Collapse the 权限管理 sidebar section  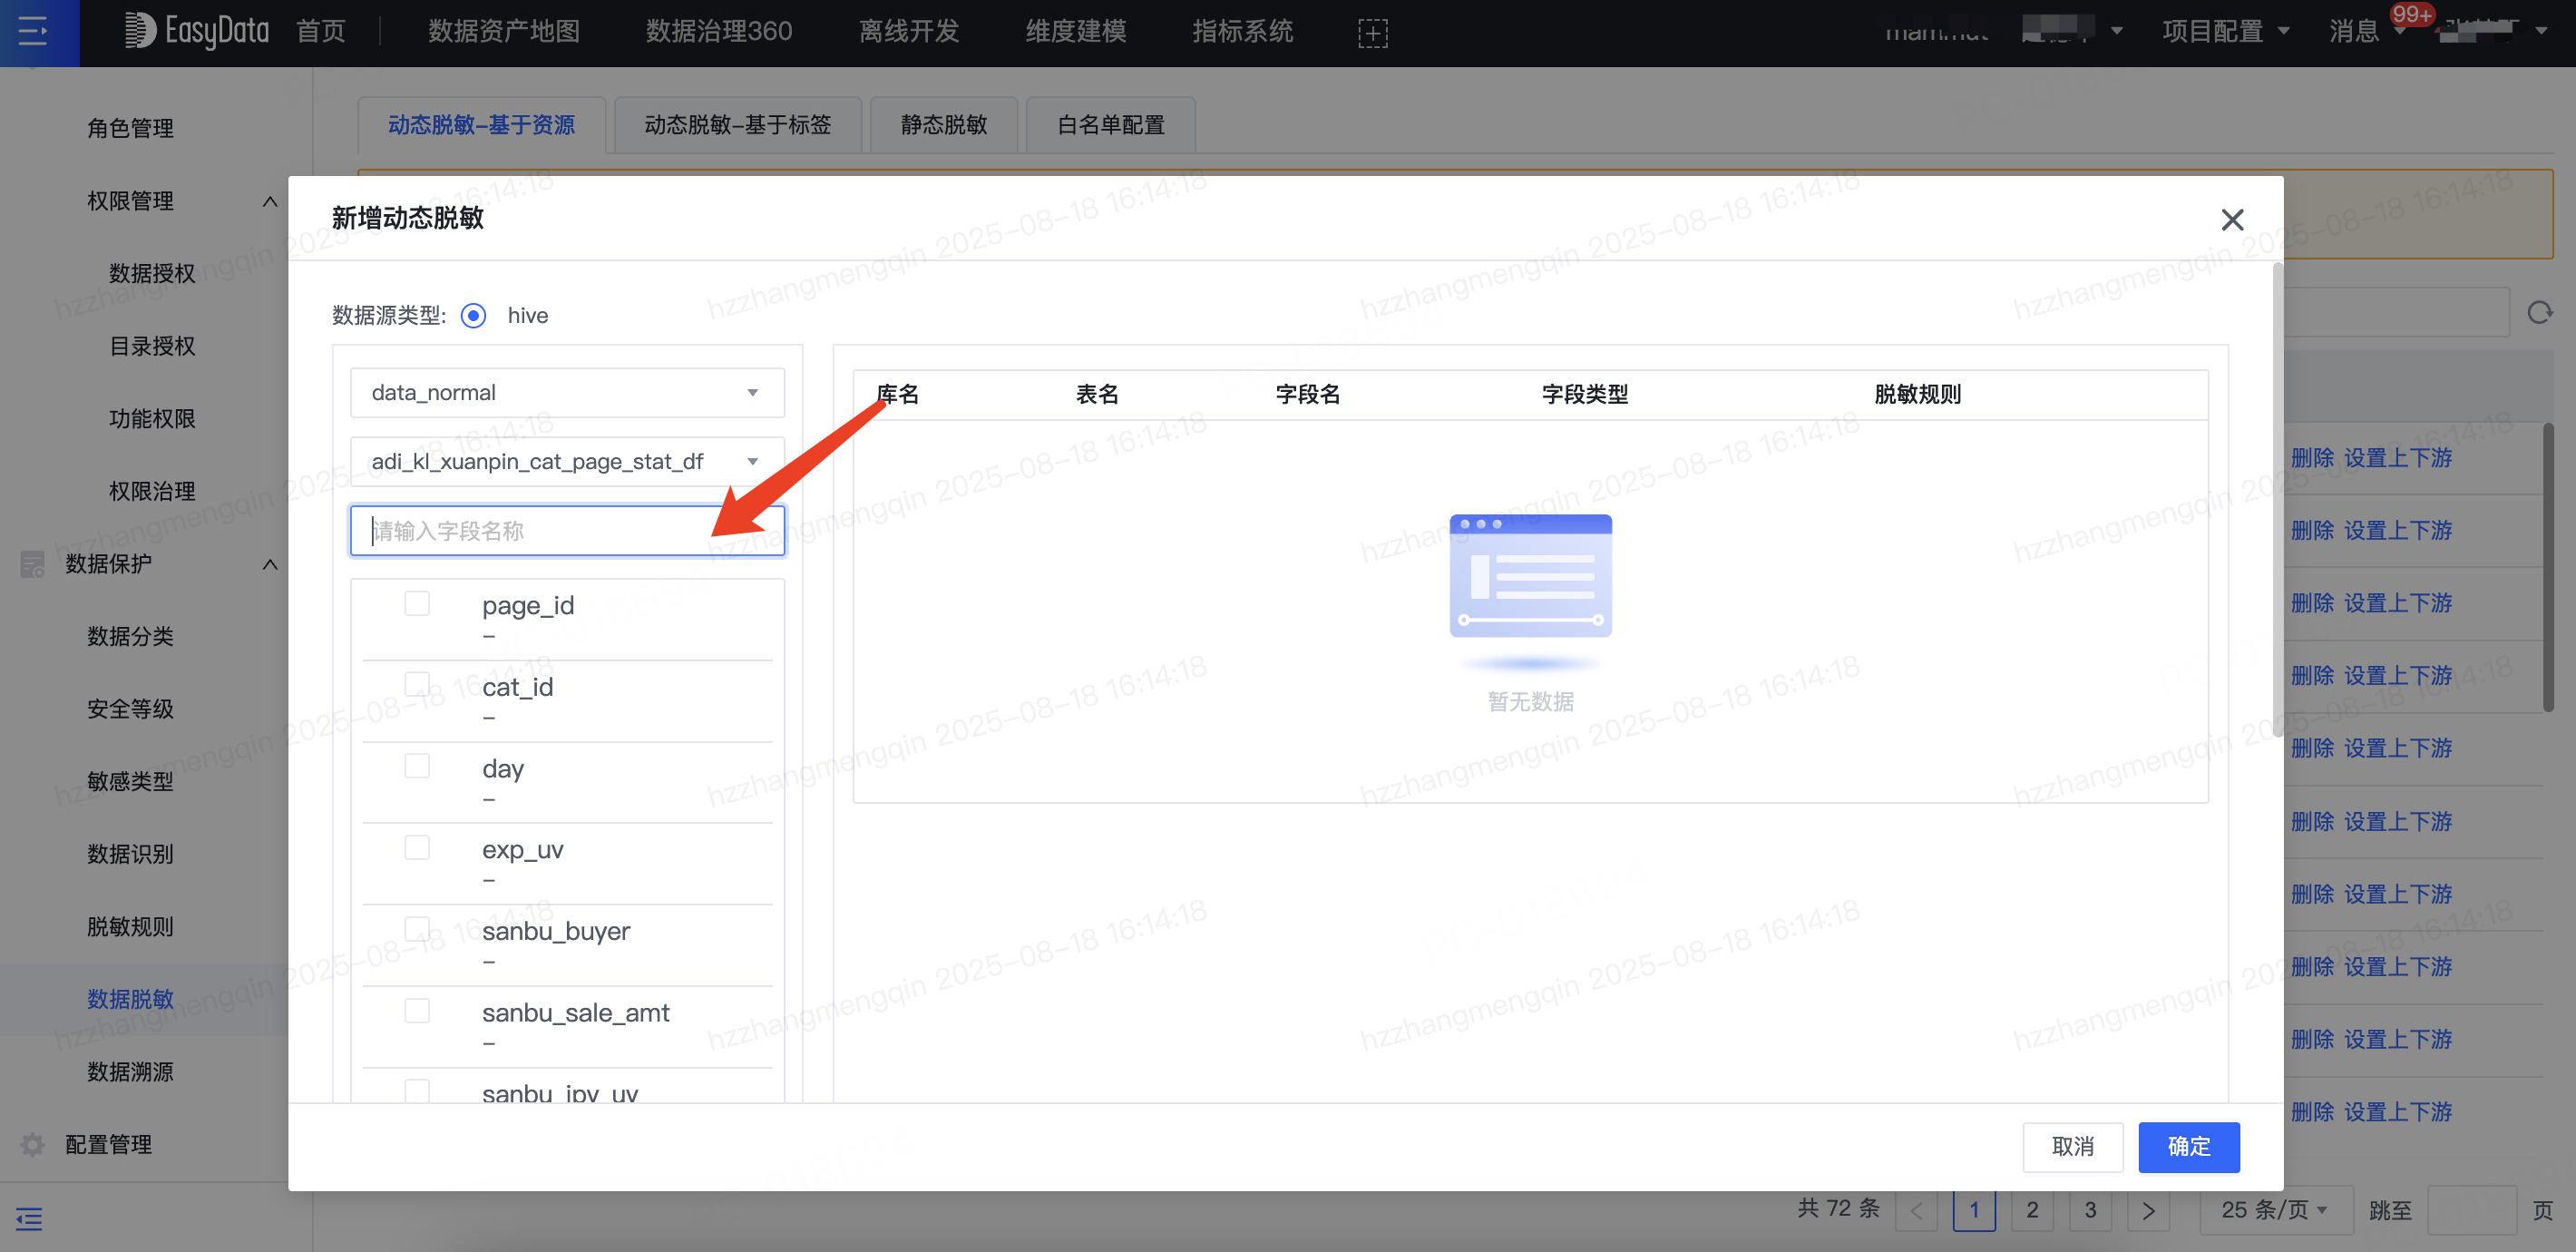pos(269,201)
